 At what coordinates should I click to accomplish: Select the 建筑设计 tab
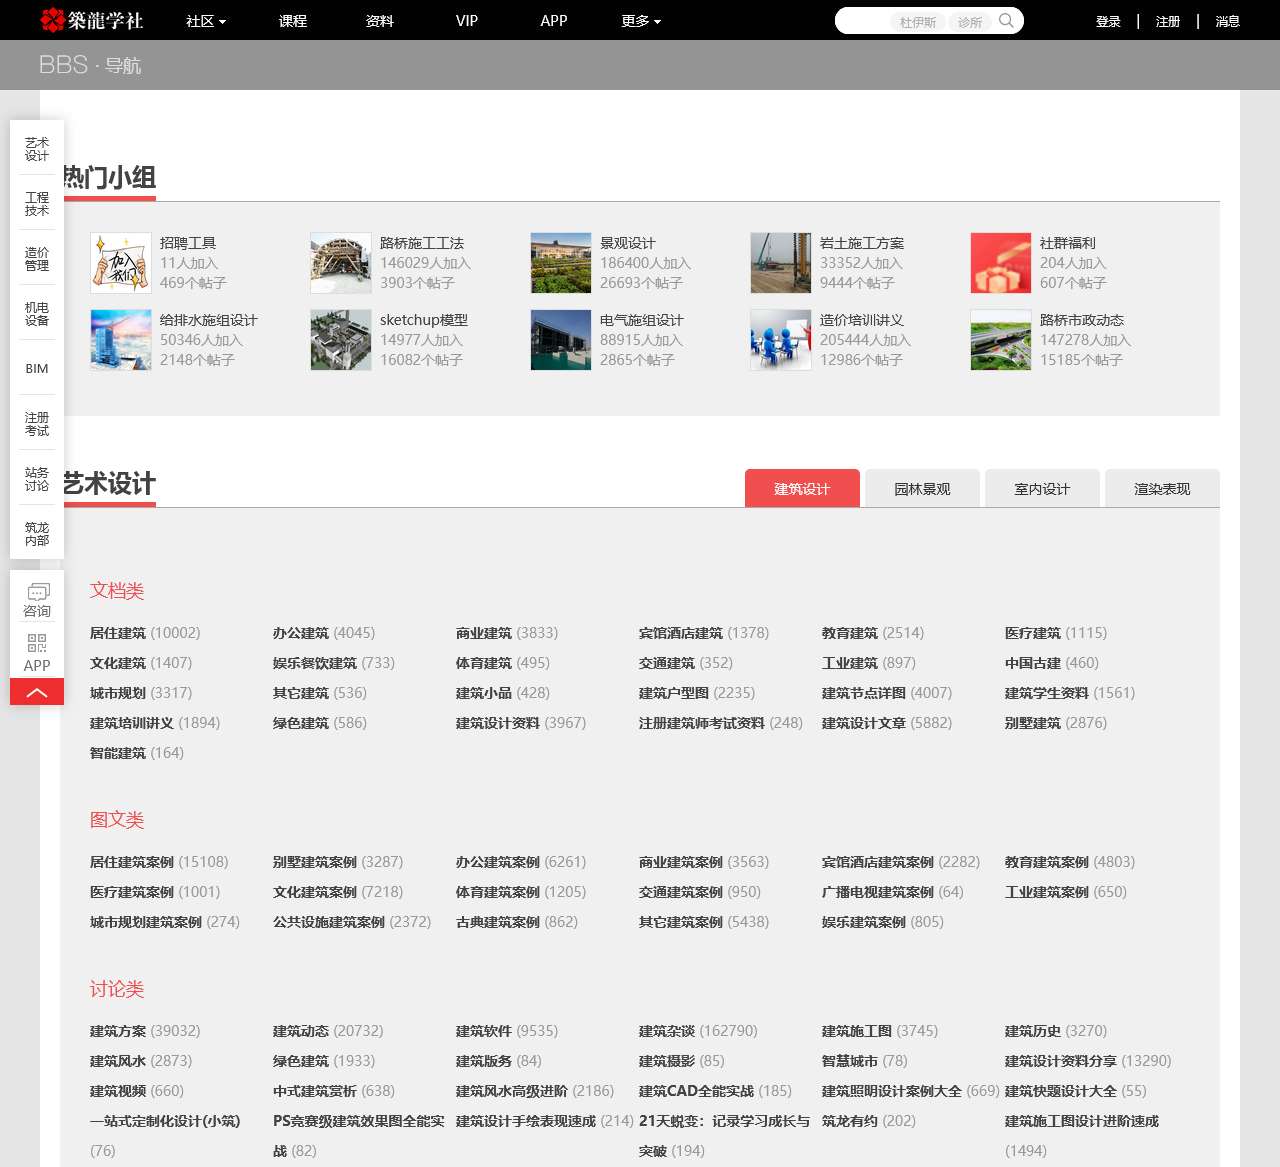tap(802, 488)
